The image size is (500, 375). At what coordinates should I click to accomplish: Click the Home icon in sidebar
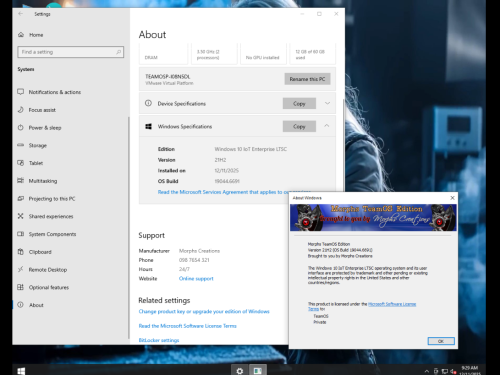pos(21,35)
